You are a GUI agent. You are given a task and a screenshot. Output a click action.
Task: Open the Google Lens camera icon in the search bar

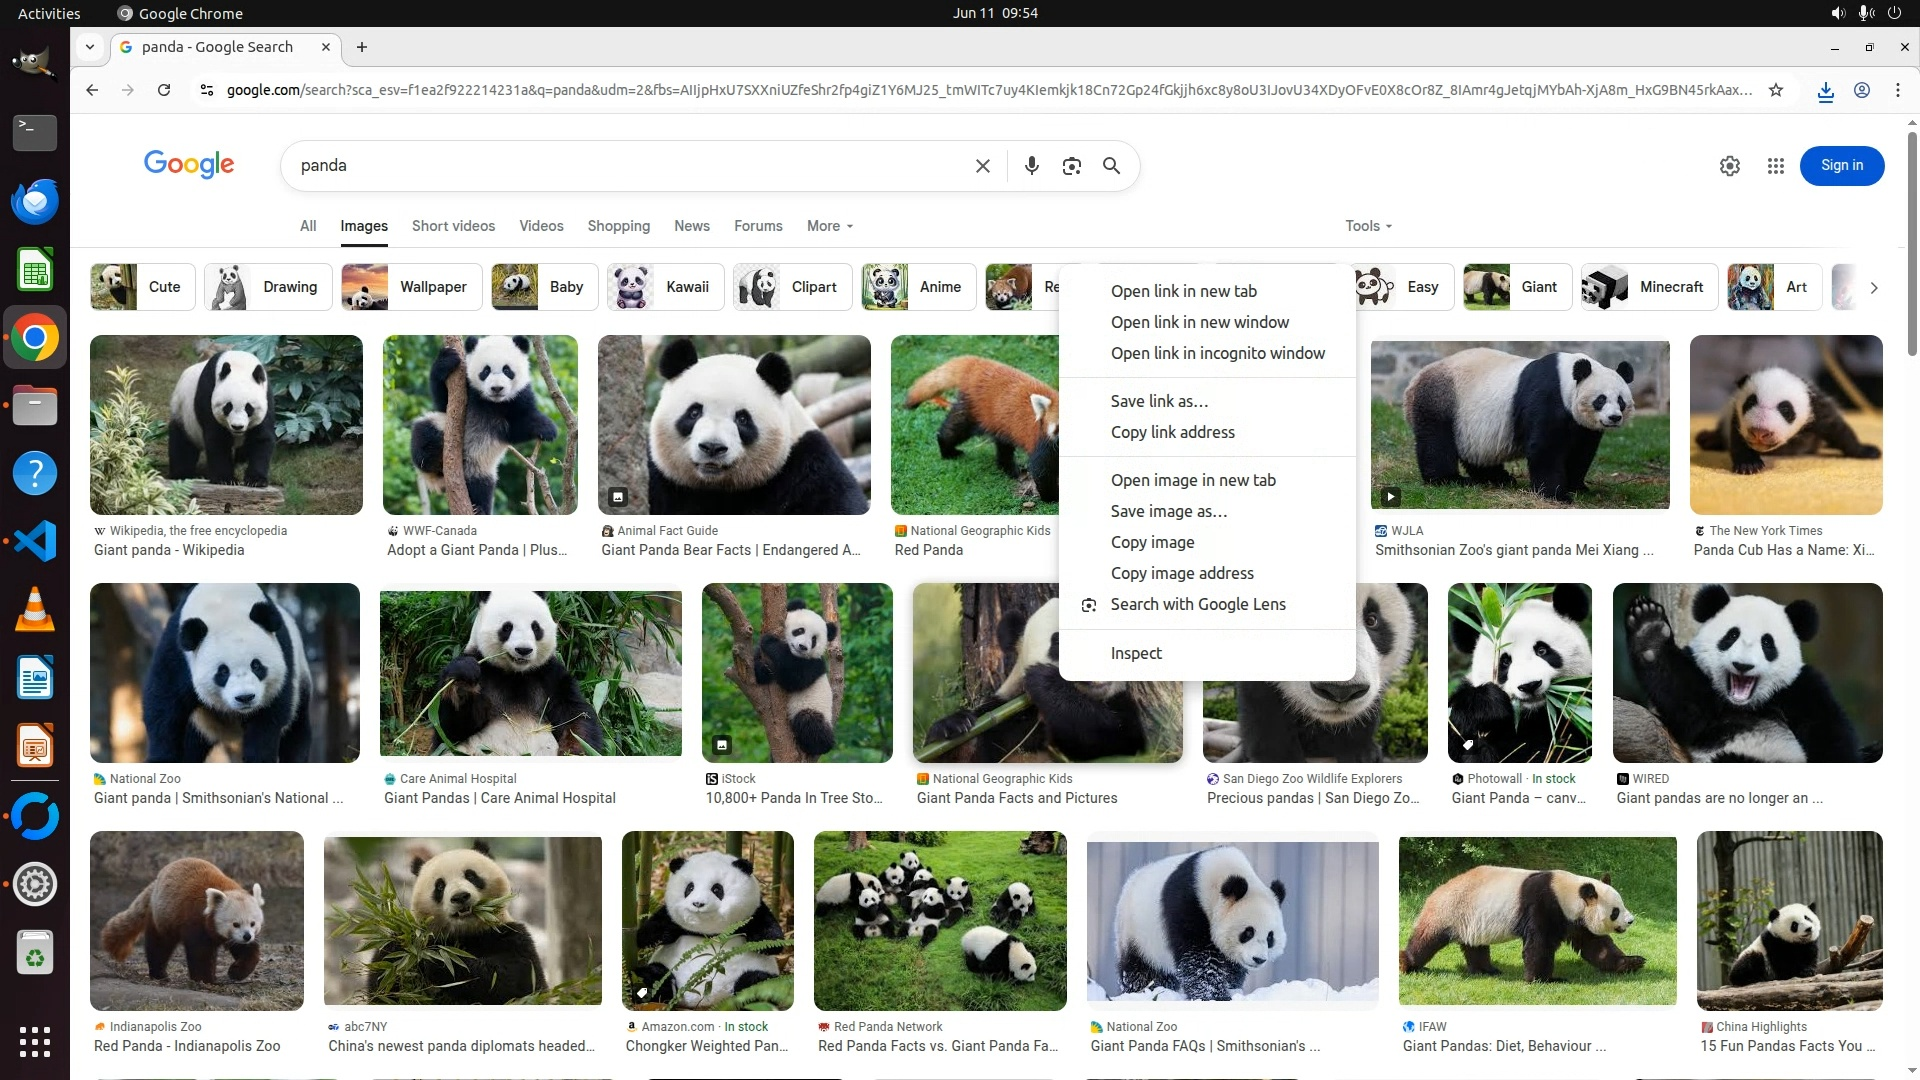(x=1071, y=166)
